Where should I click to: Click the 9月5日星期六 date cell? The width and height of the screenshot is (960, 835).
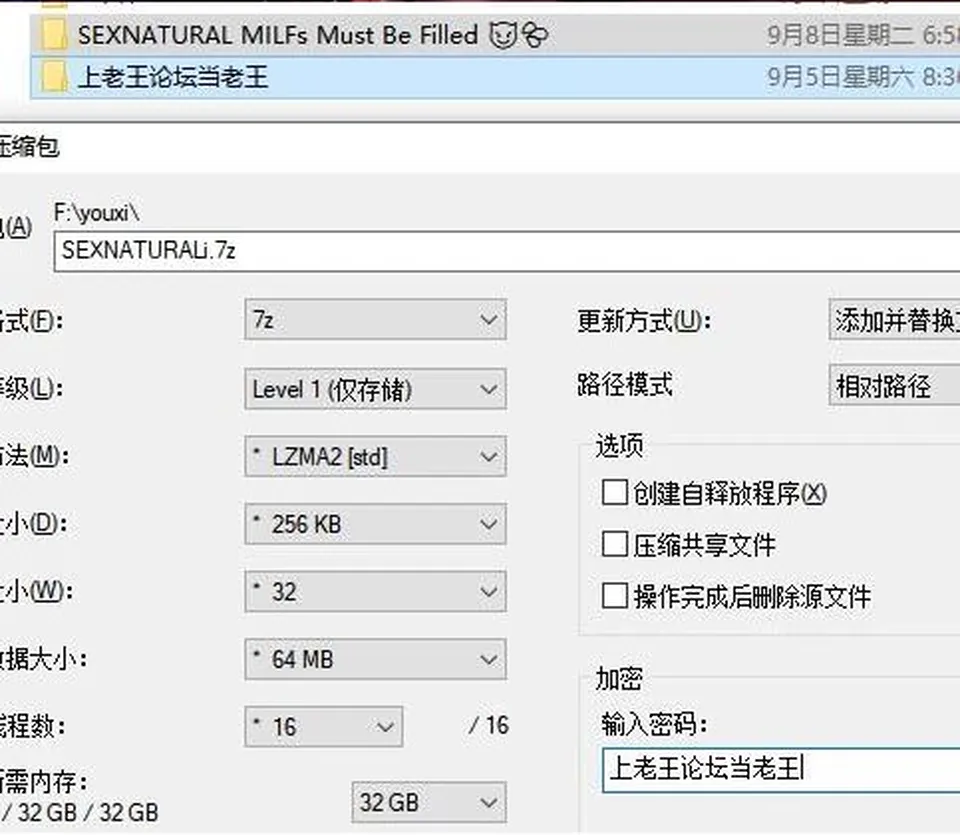(863, 78)
